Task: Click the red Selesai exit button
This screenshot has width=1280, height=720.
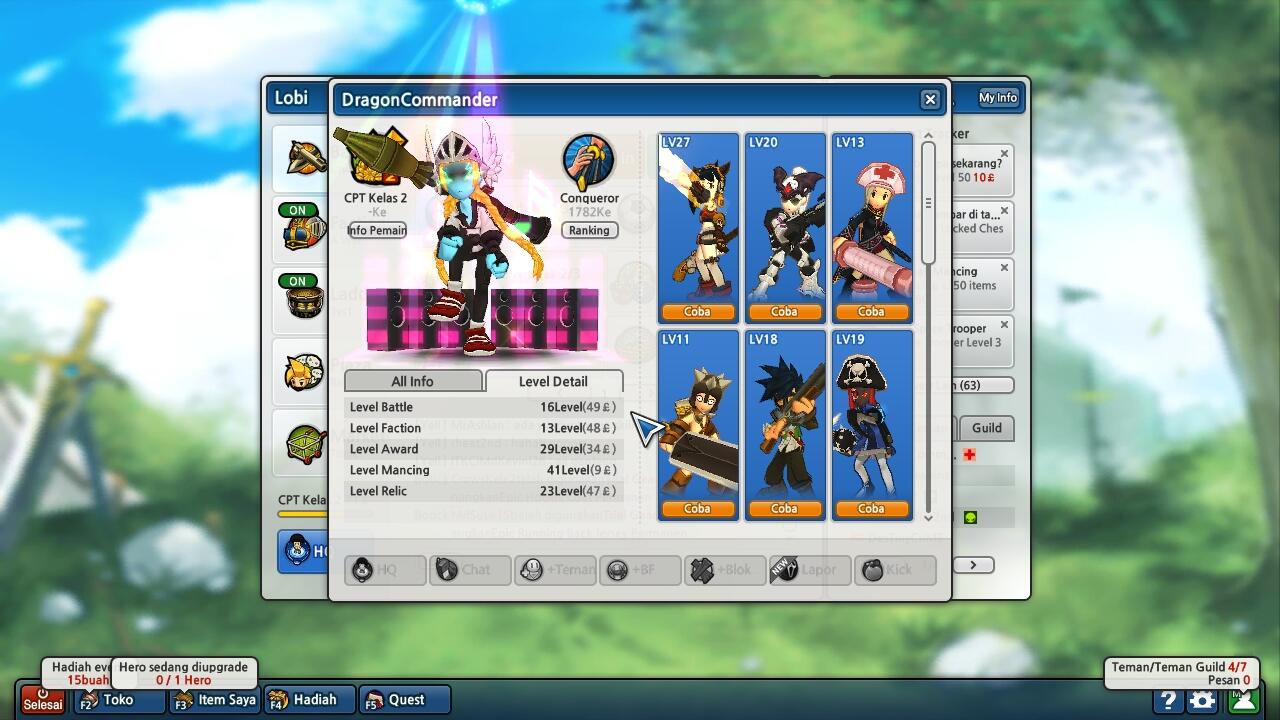Action: pos(43,699)
